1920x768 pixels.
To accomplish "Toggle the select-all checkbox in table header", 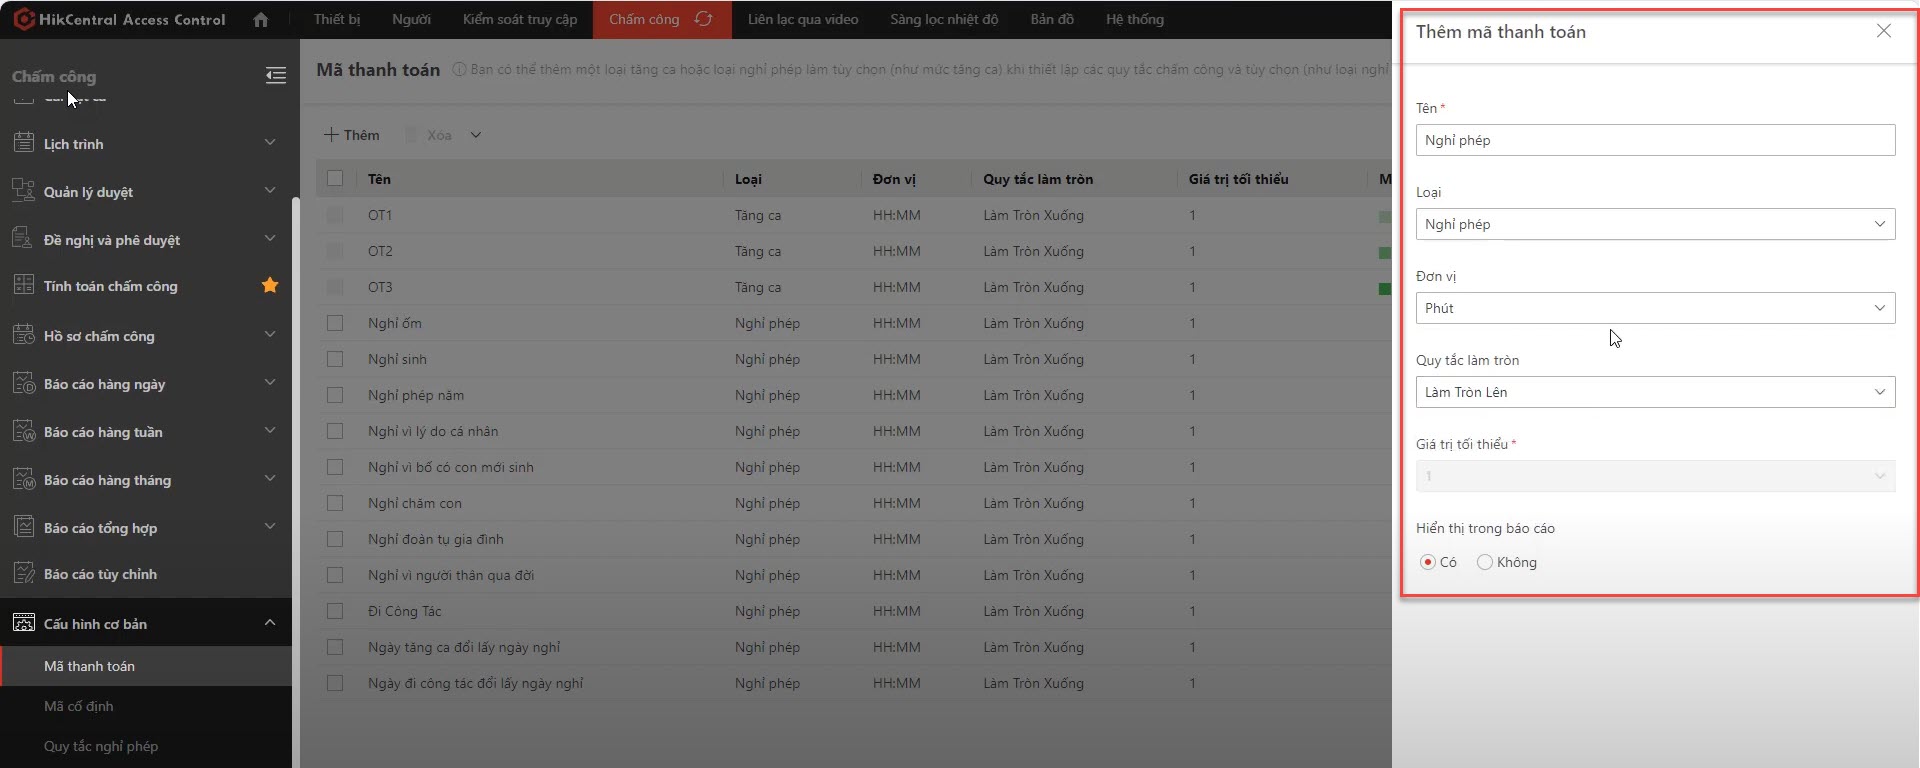I will 335,179.
